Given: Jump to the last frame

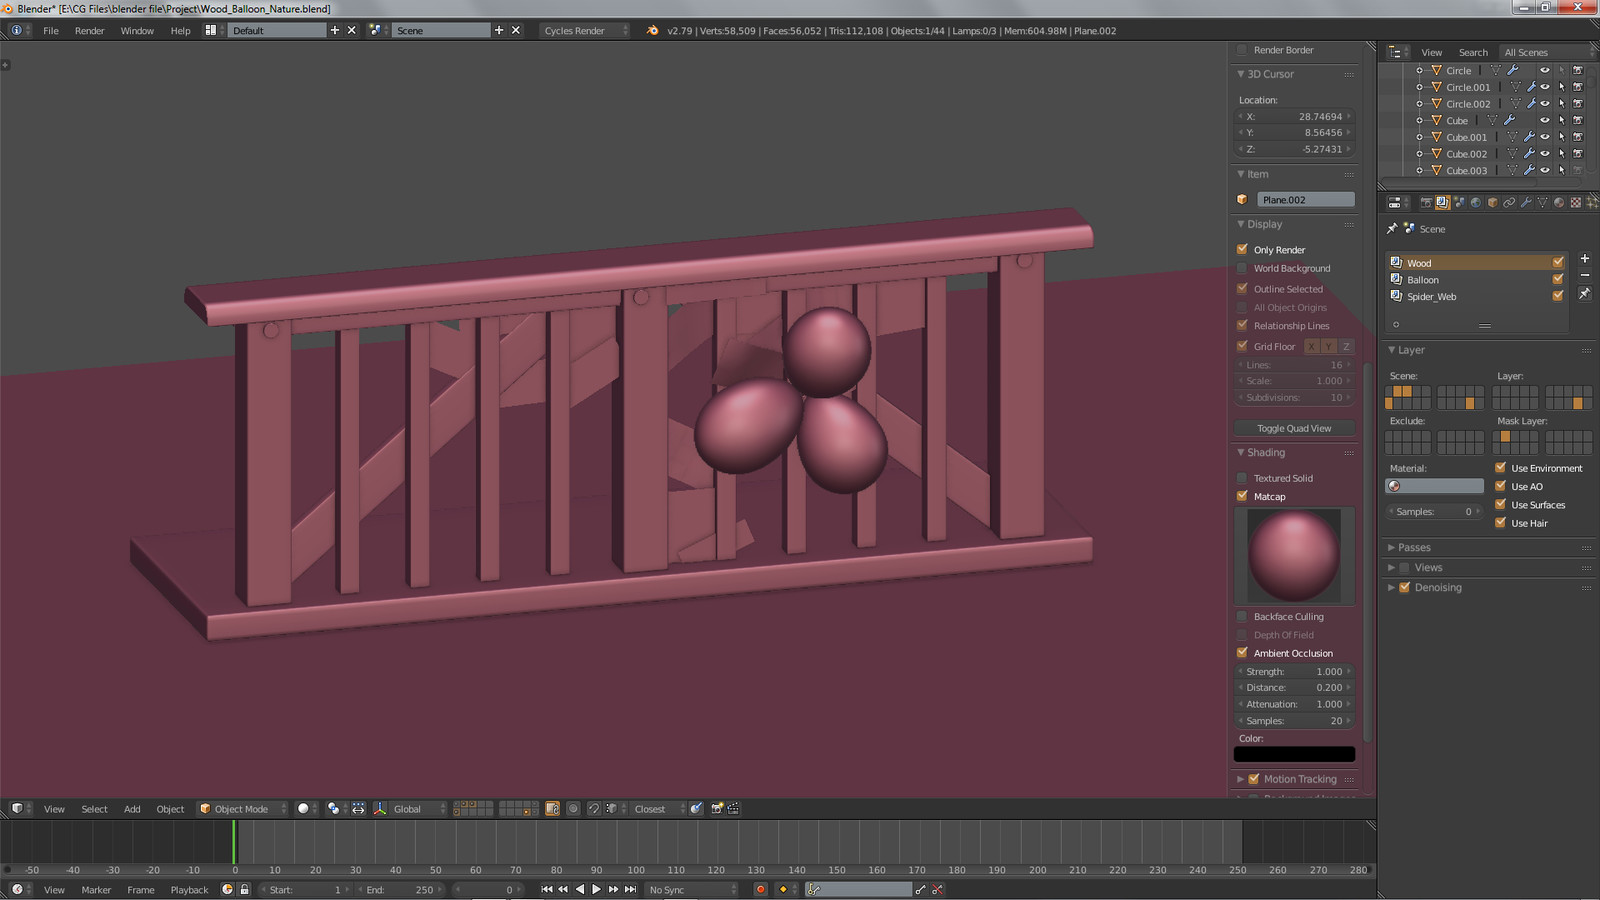Looking at the screenshot, I should click(630, 889).
